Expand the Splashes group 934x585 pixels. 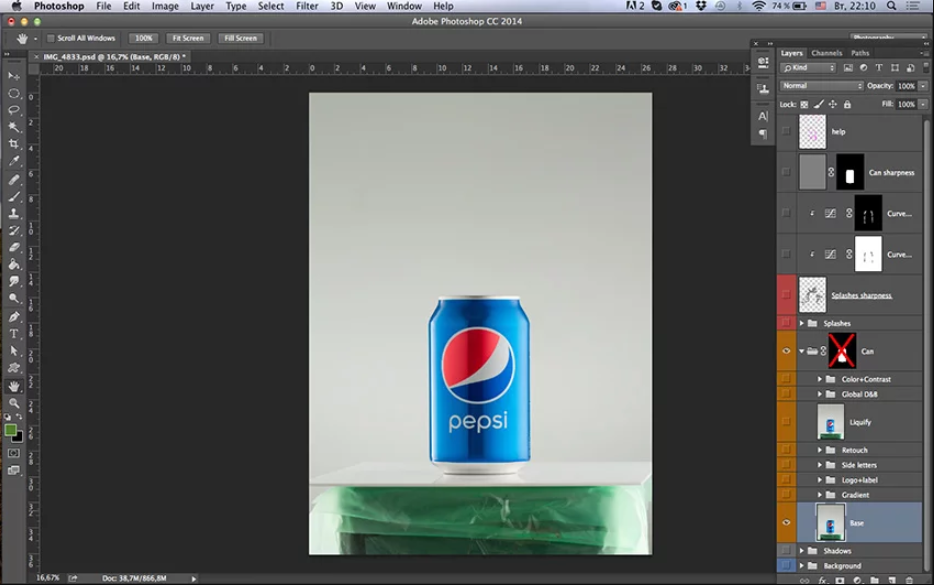pos(802,323)
